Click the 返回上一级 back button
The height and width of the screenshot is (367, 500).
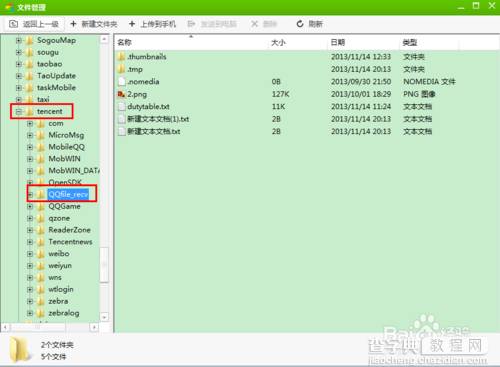[x=34, y=24]
